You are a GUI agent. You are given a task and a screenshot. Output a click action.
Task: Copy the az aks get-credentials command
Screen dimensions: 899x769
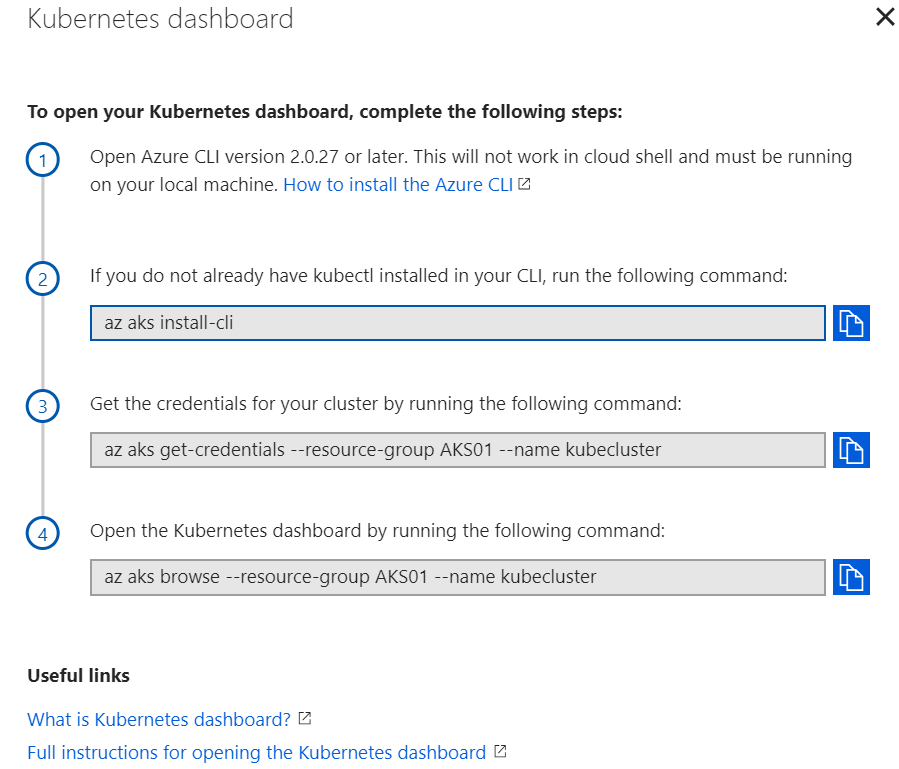pos(851,450)
